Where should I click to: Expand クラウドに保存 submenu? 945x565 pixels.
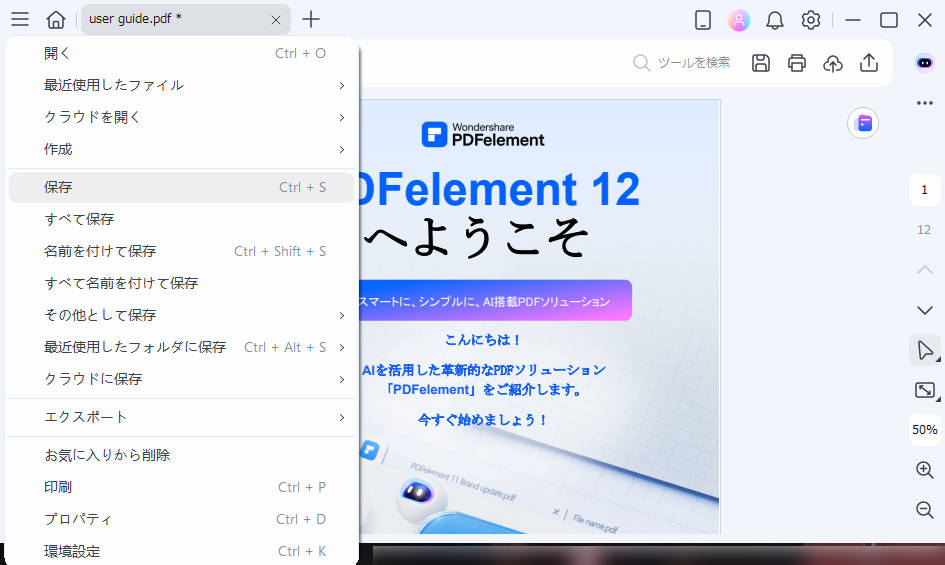pyautogui.click(x=181, y=379)
